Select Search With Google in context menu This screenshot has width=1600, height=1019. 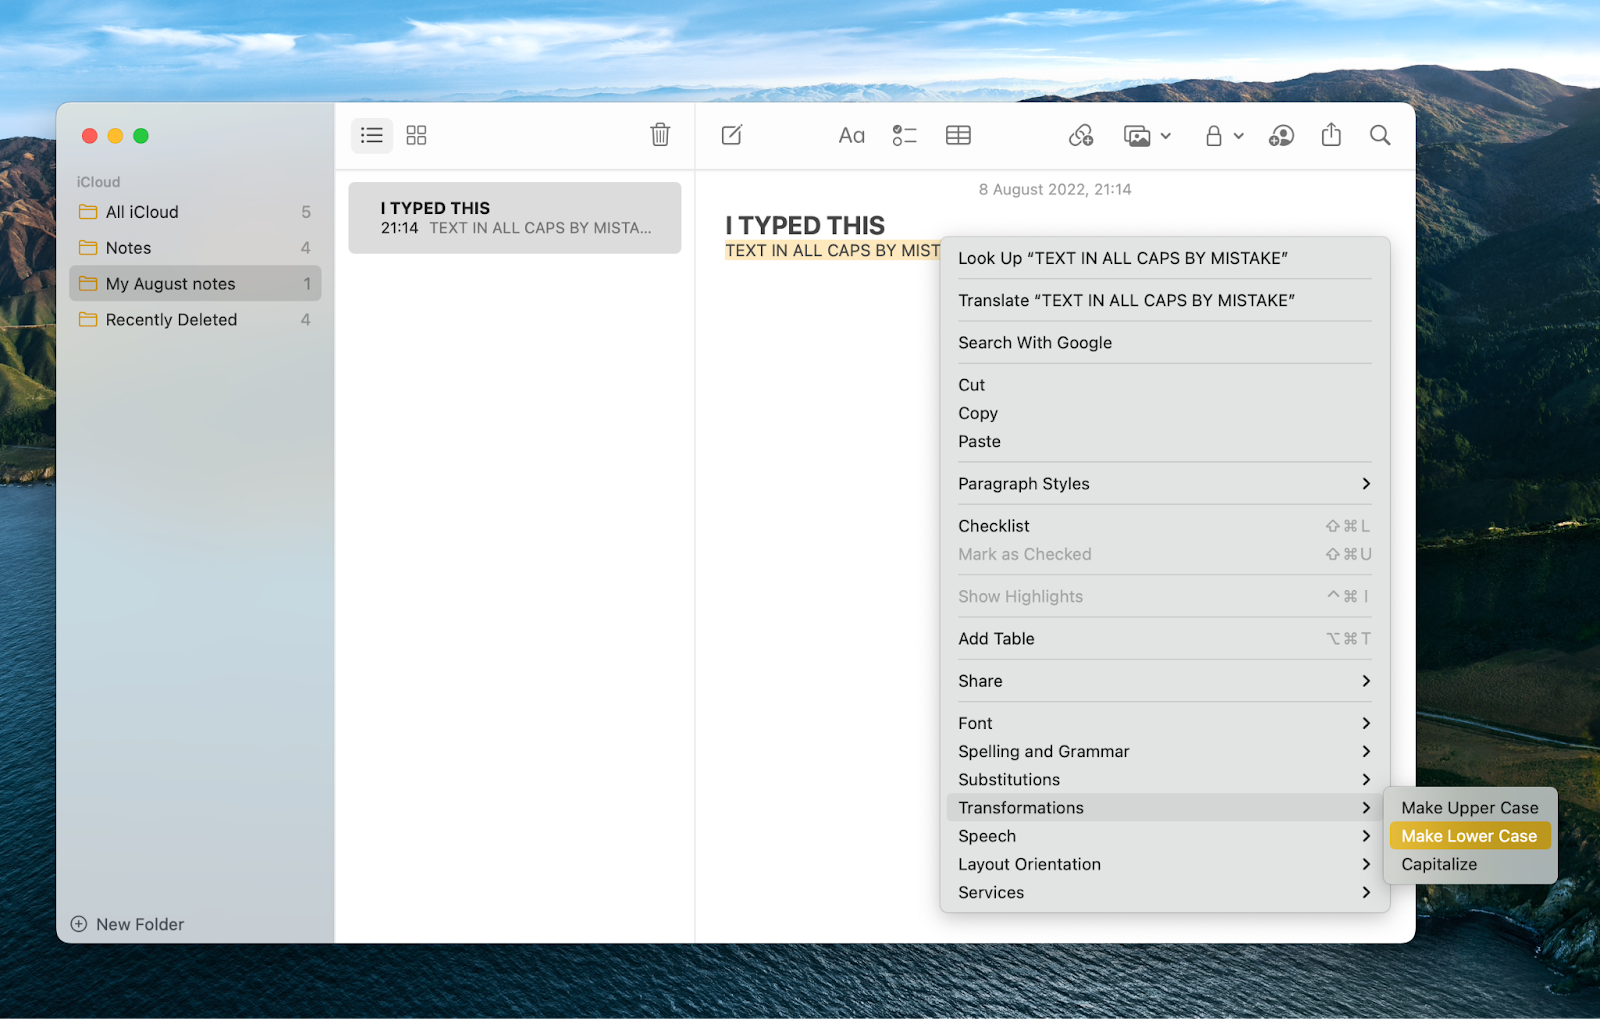point(1035,342)
